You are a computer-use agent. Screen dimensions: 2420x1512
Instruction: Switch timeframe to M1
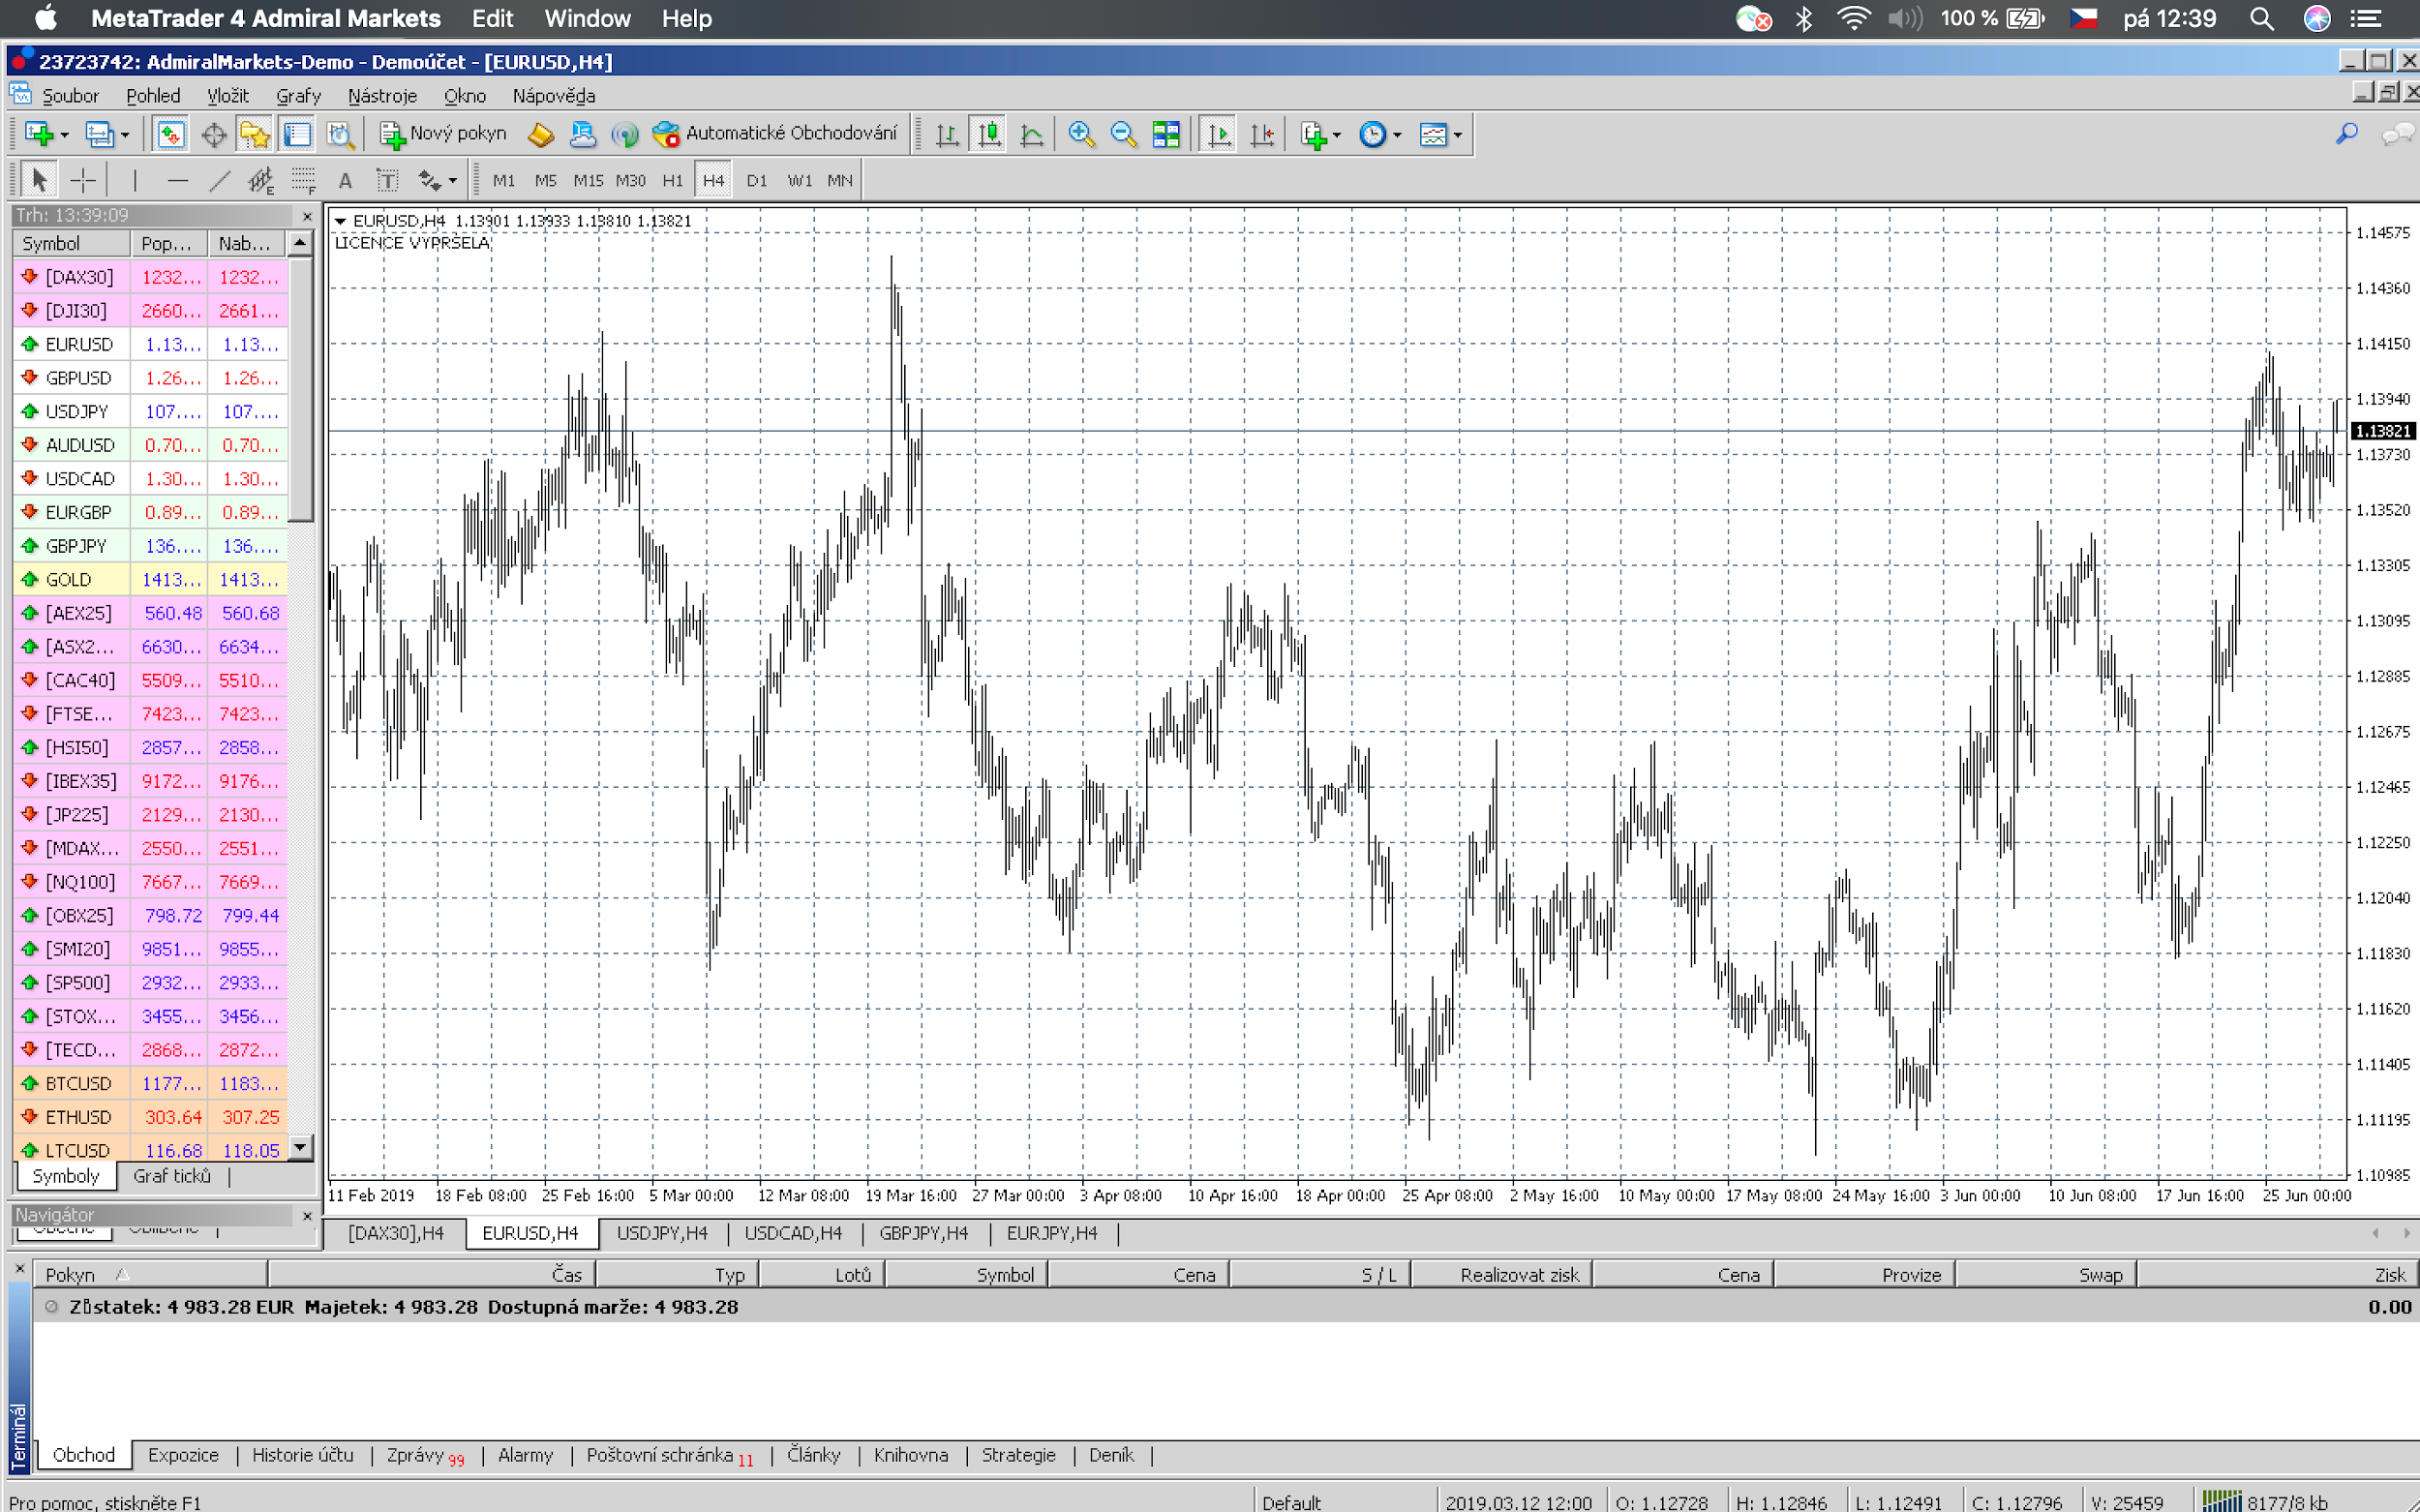click(504, 180)
